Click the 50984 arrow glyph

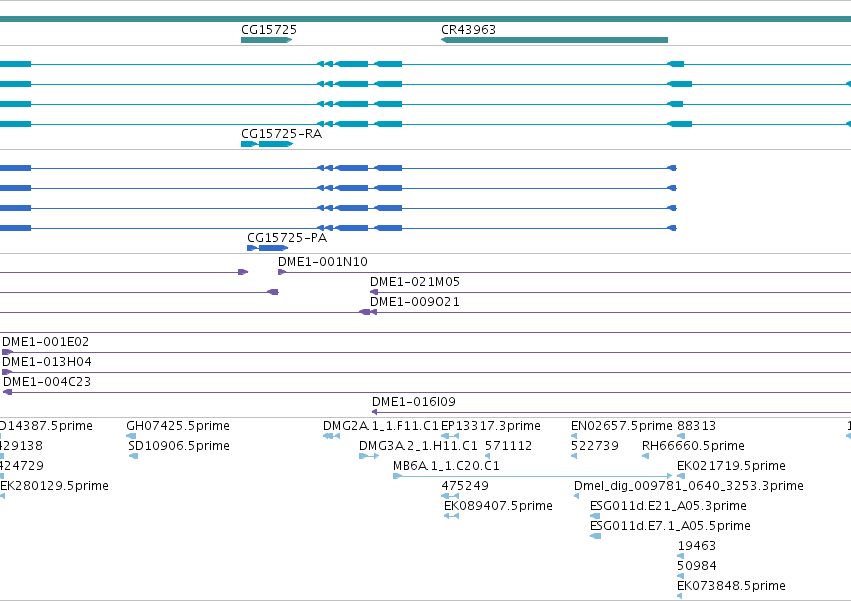[681, 576]
